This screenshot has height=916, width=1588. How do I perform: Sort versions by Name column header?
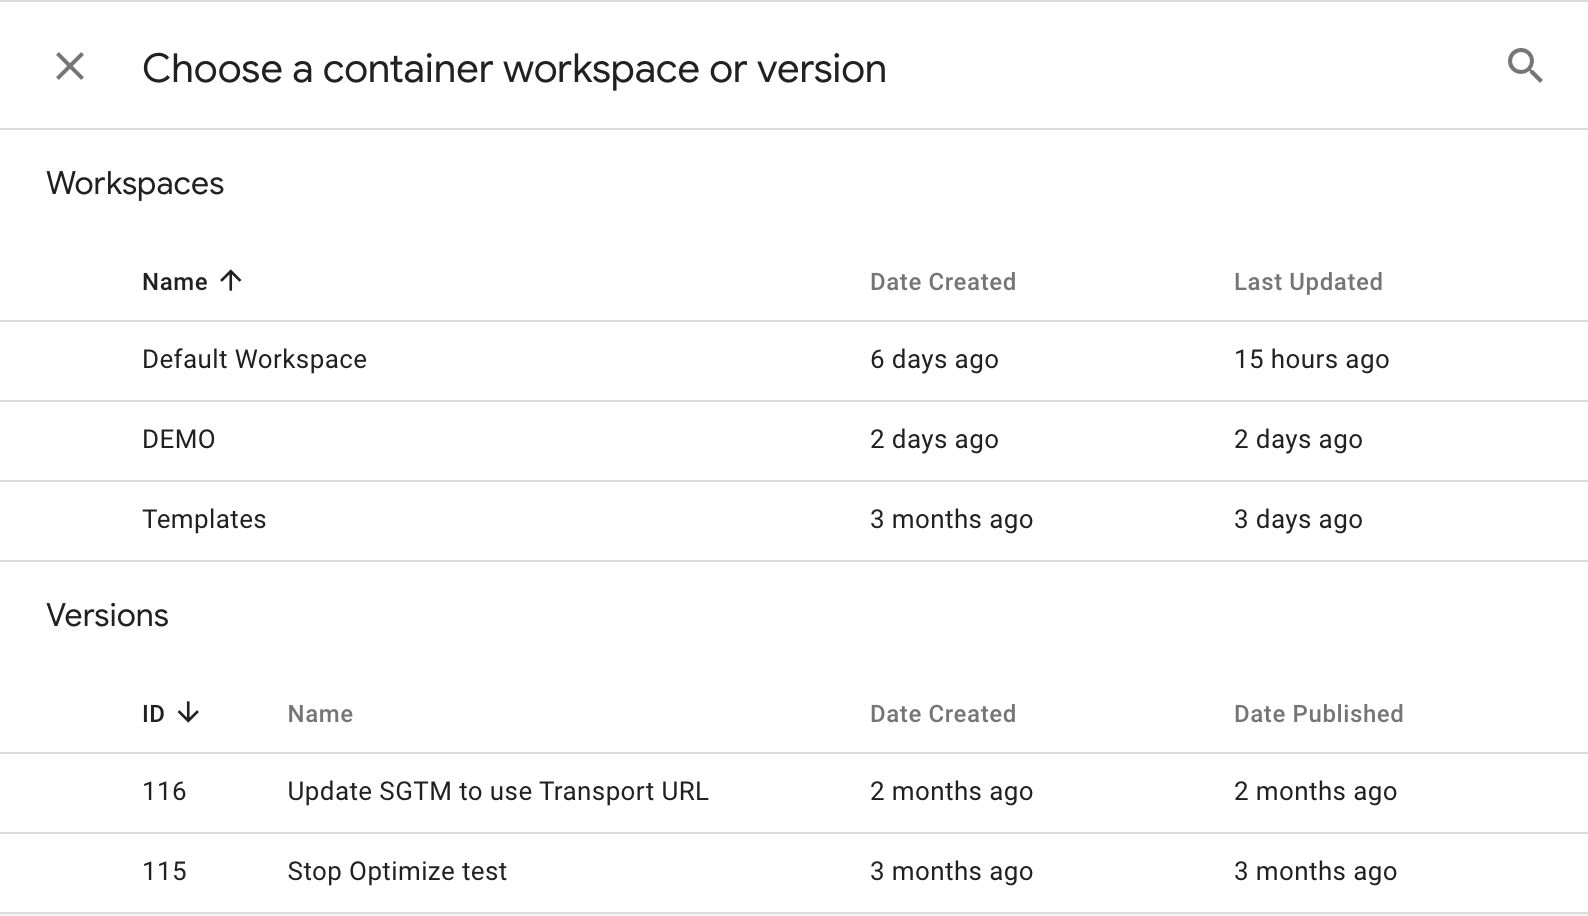[320, 714]
